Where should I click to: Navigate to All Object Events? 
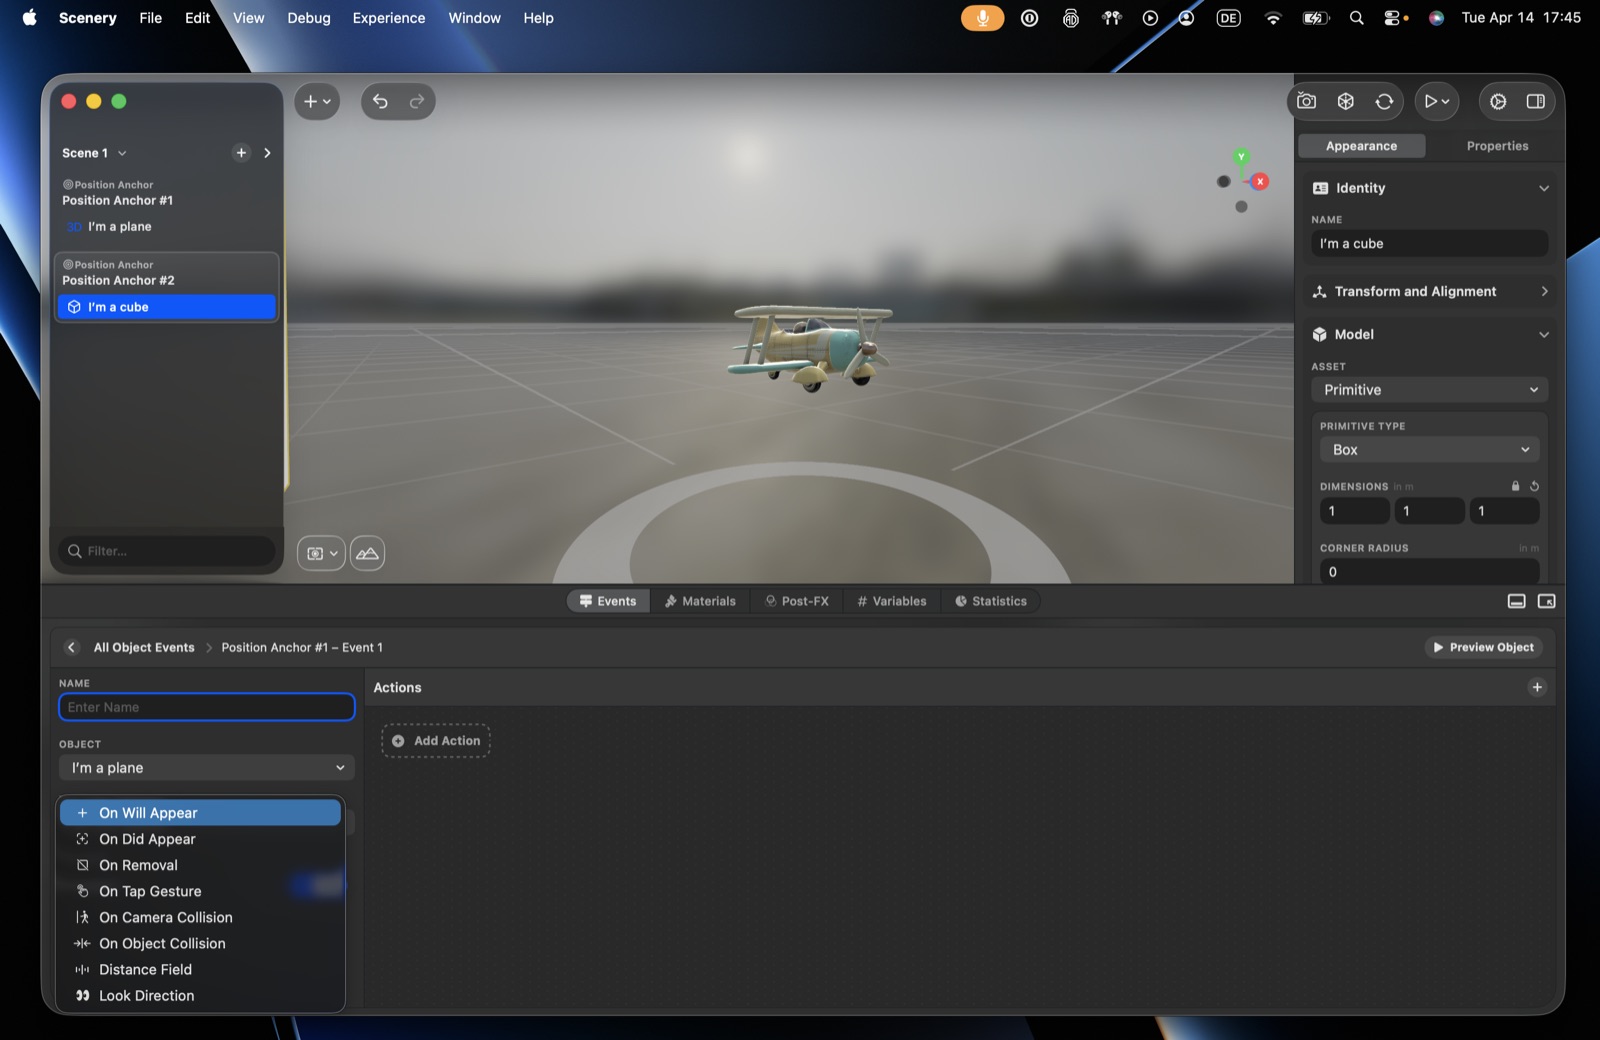point(144,648)
